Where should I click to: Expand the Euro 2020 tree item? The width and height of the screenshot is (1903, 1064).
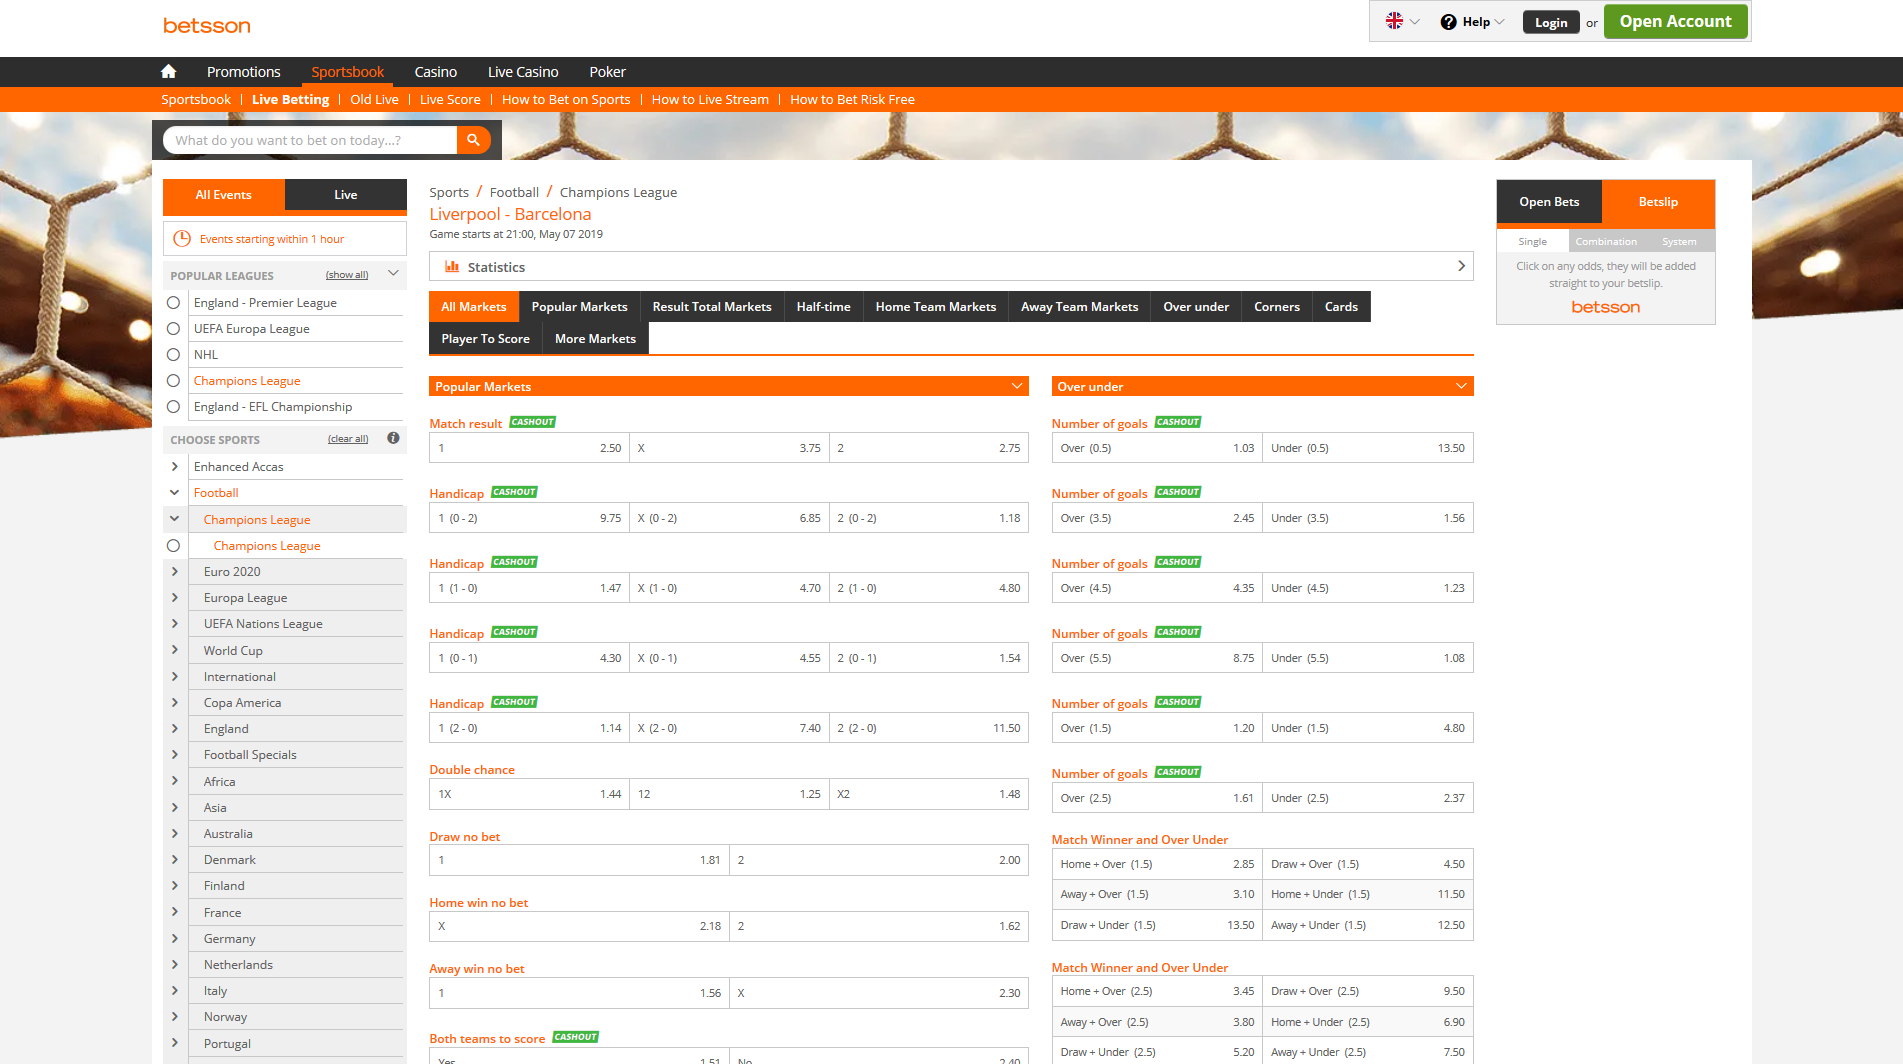tap(174, 572)
